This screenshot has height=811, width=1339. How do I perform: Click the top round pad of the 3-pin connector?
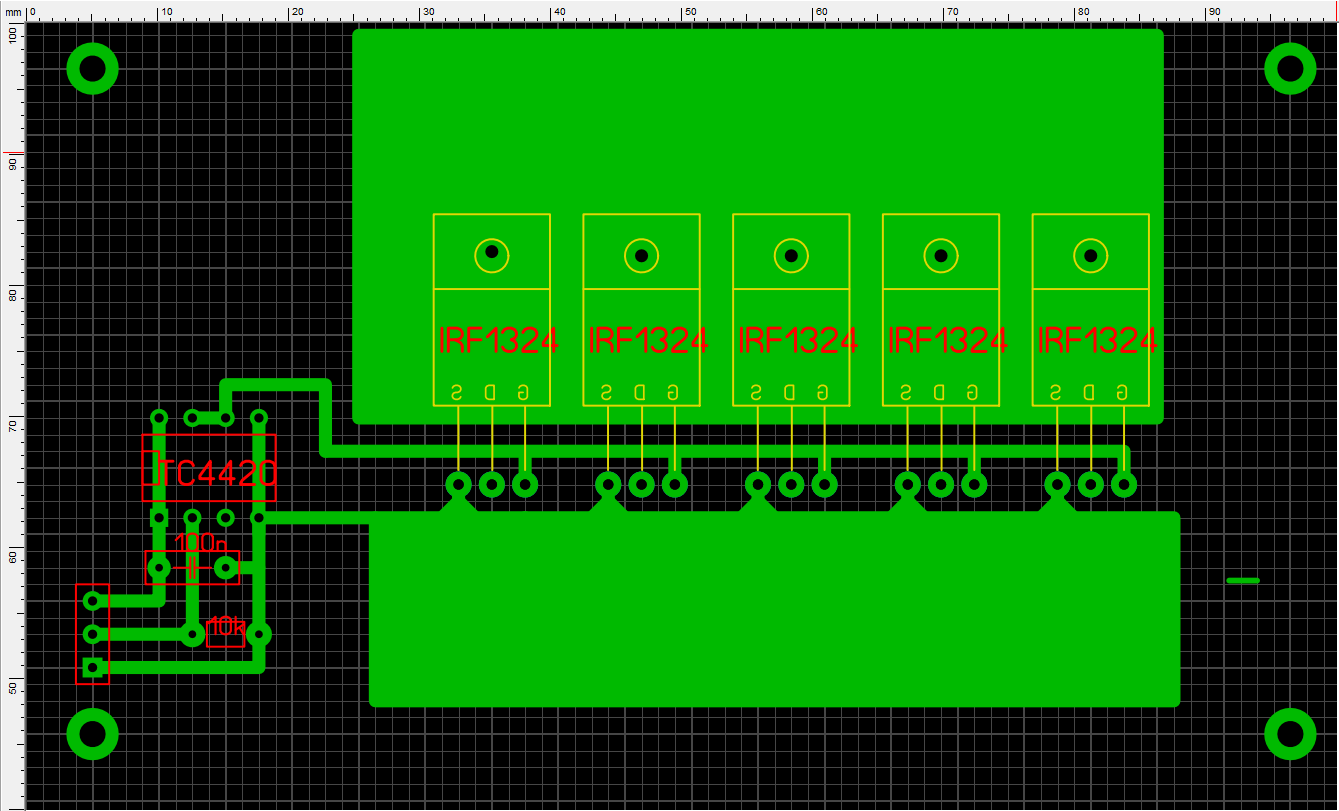pyautogui.click(x=92, y=601)
